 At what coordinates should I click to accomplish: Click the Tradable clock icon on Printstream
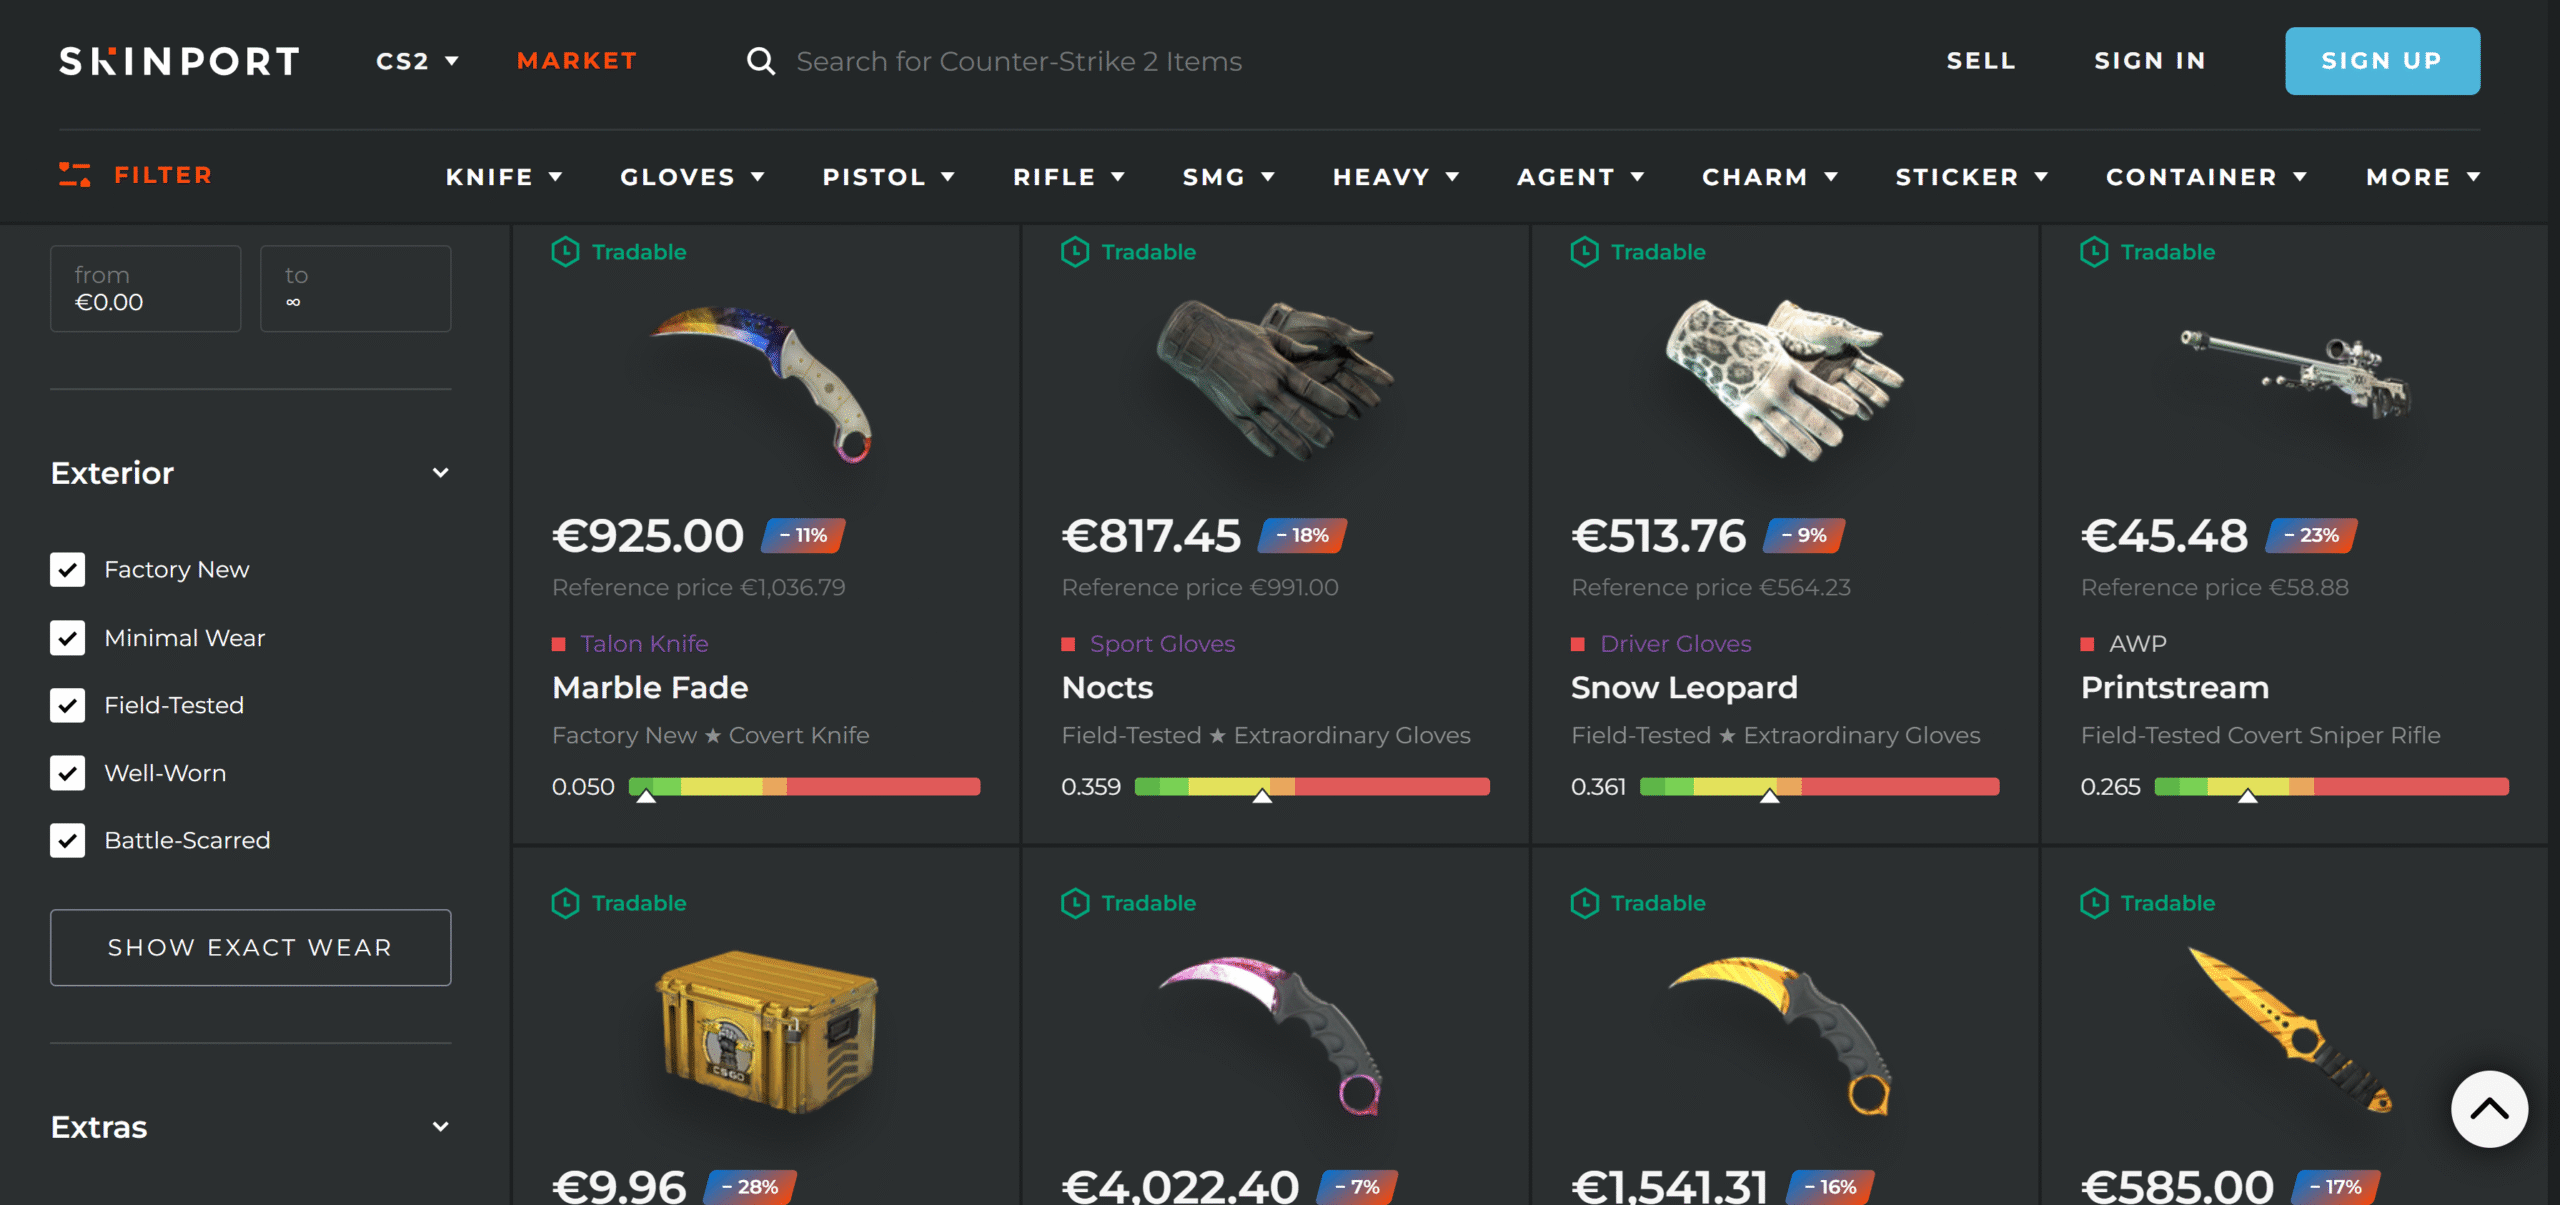click(2094, 252)
